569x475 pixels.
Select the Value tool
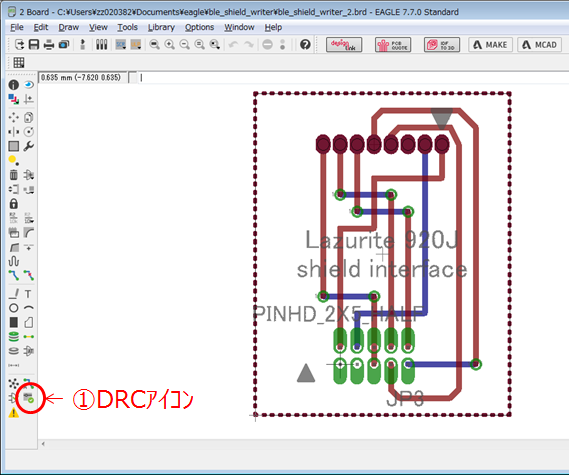[29, 218]
